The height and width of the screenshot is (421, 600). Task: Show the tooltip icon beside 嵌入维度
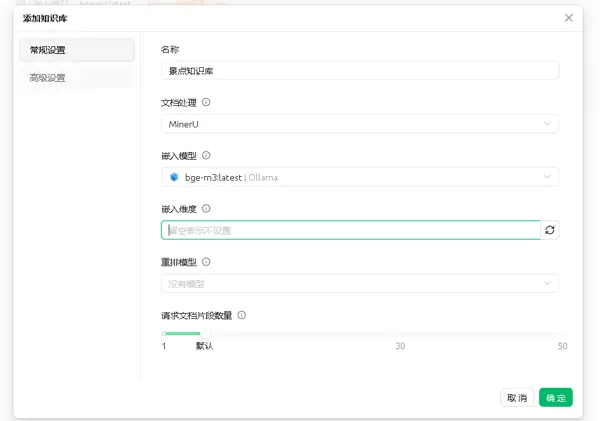(207, 209)
